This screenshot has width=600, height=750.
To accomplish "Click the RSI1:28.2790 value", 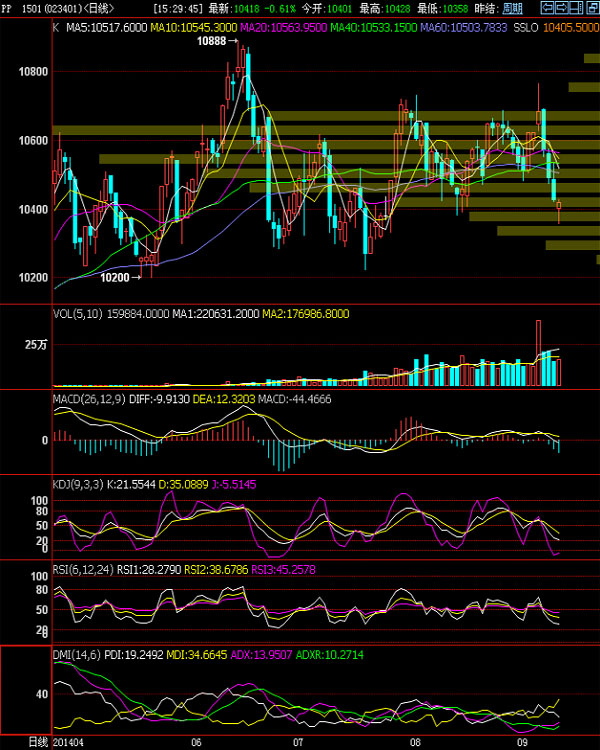I will 149,570.
